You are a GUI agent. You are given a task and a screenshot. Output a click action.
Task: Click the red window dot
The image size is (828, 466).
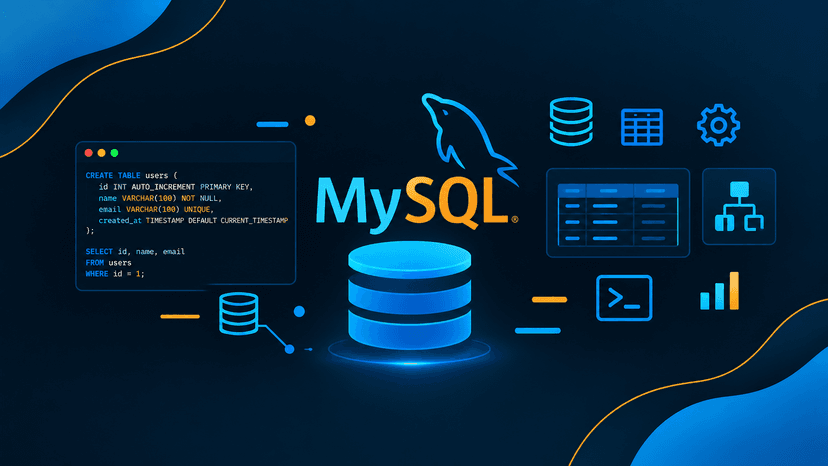[x=89, y=153]
